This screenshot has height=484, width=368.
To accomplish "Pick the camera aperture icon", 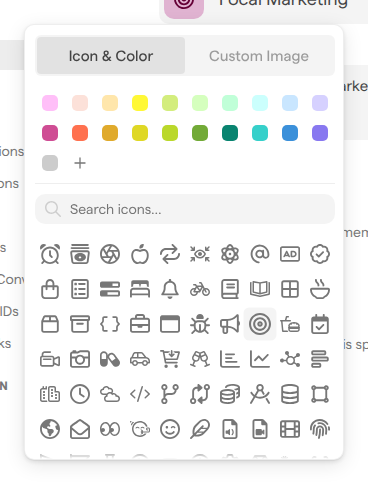I will [x=110, y=254].
